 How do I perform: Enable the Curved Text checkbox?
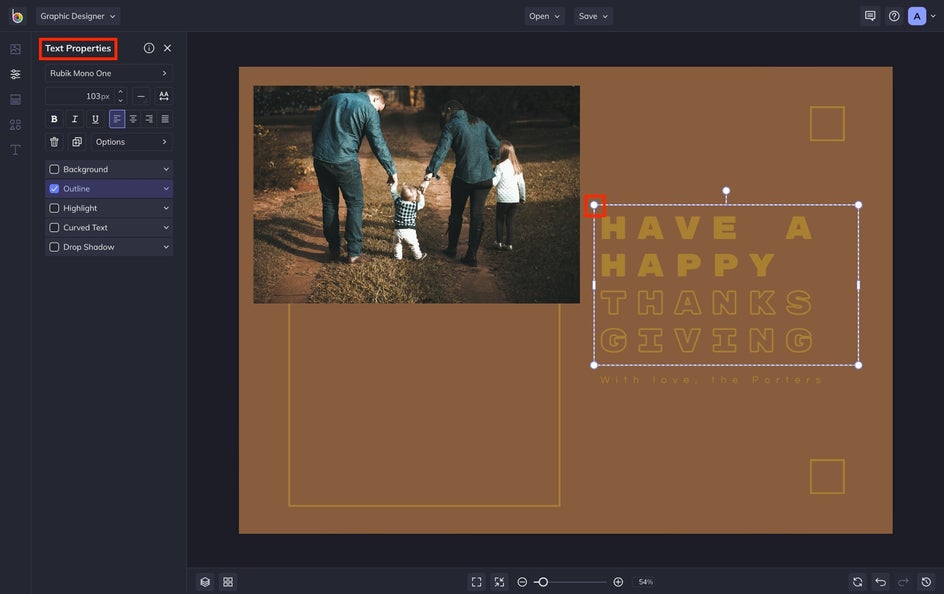pyautogui.click(x=54, y=227)
